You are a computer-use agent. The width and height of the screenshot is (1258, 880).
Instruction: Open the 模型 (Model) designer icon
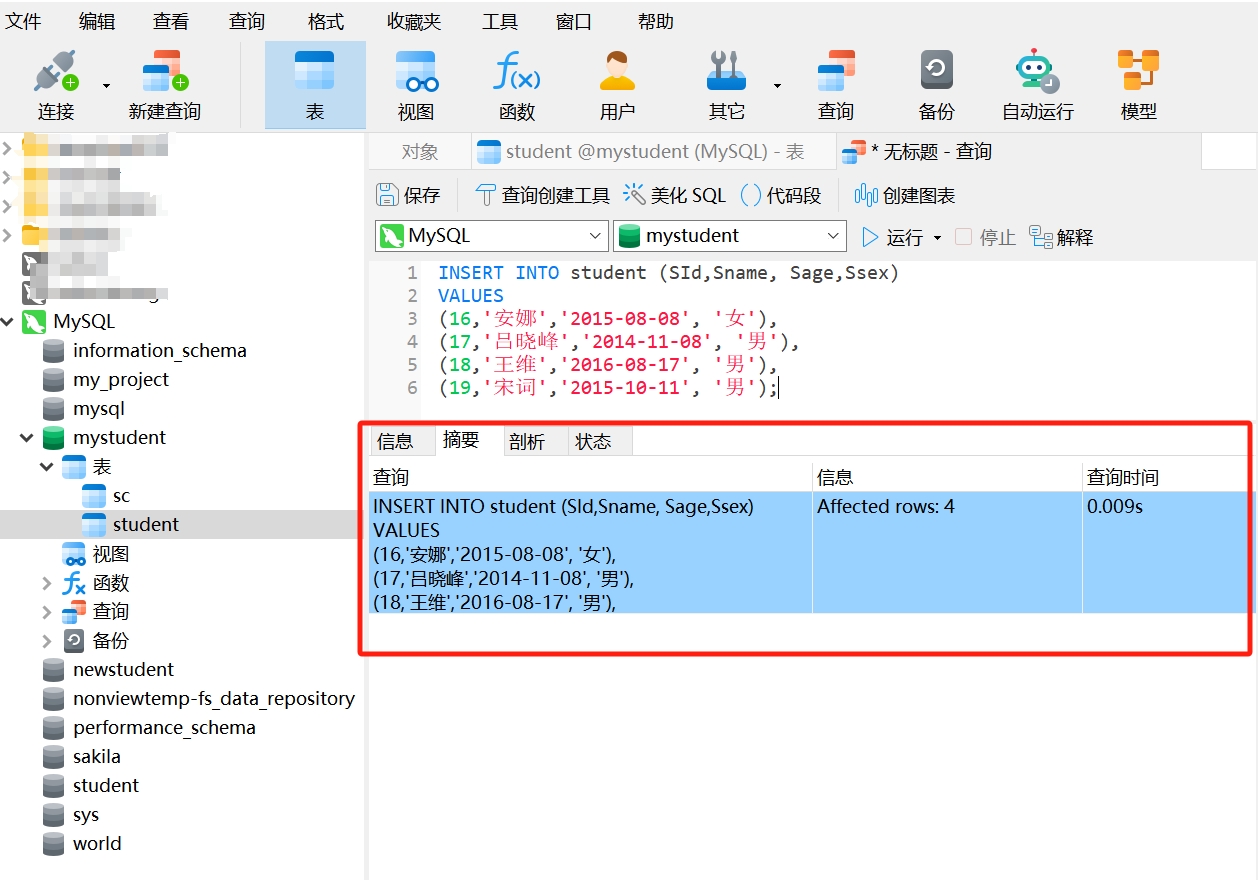1139,82
